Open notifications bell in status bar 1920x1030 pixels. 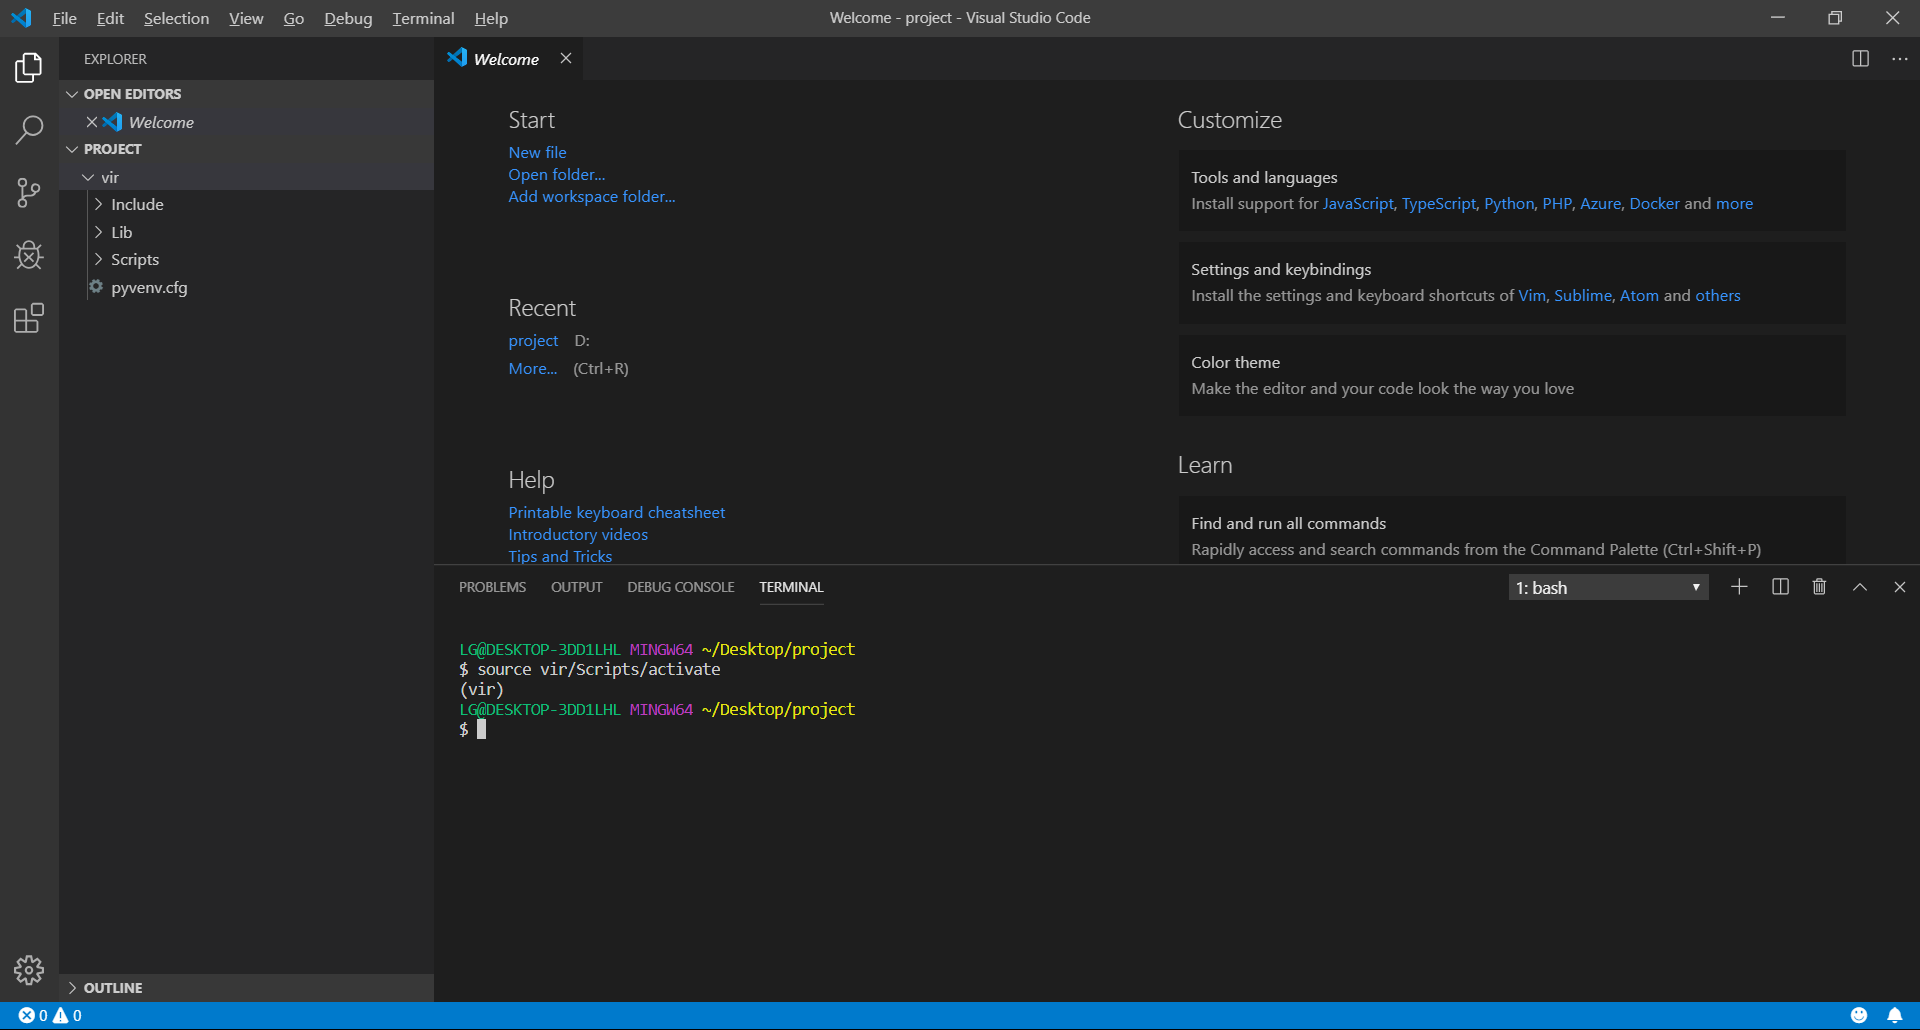click(1895, 1015)
